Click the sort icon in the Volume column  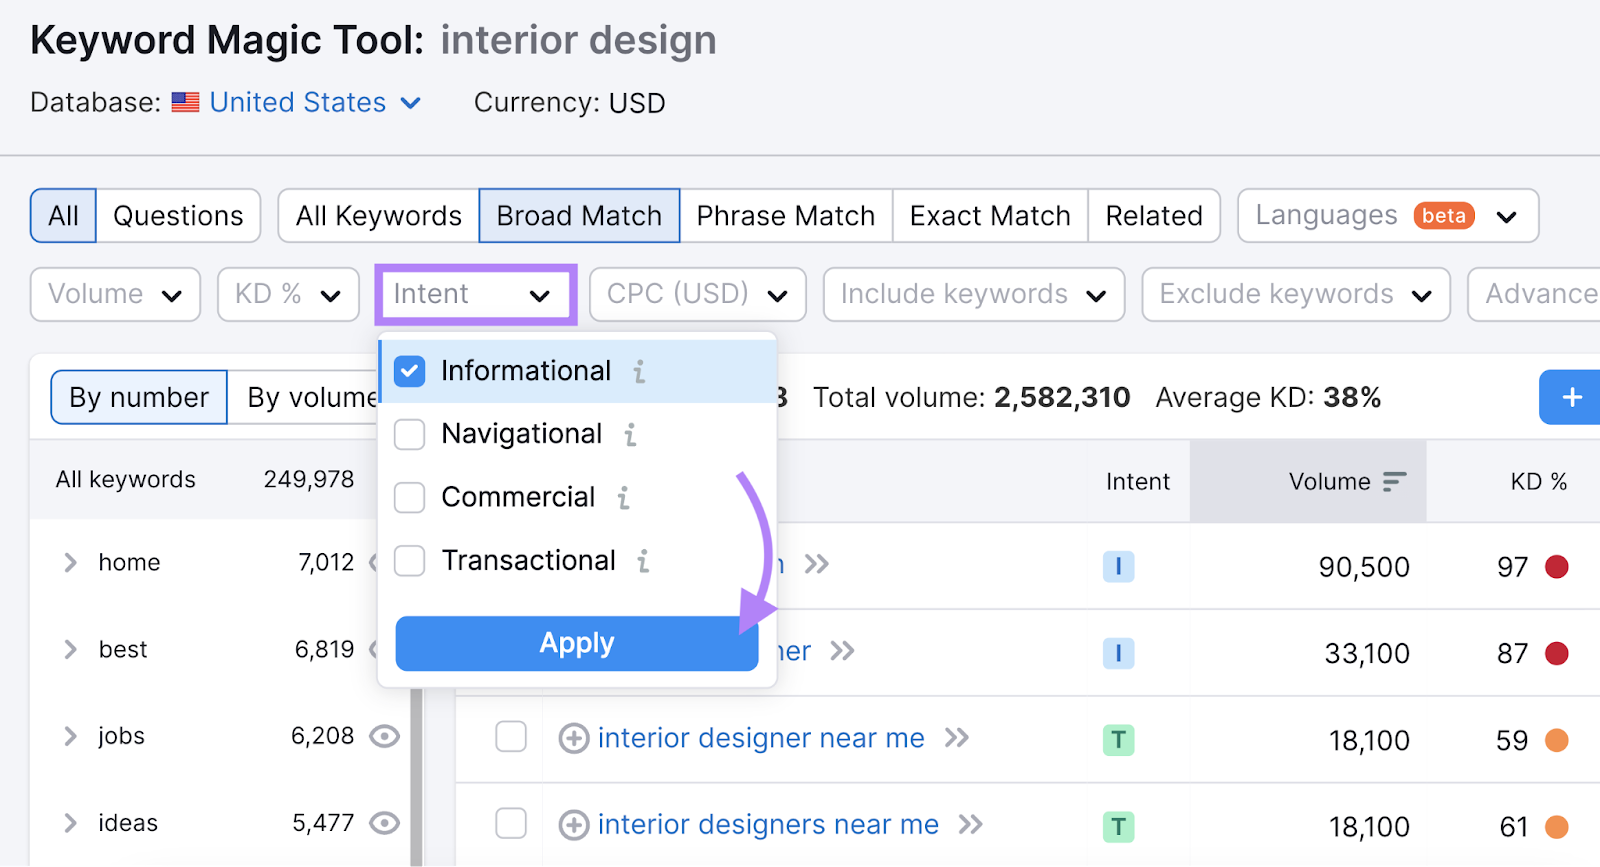pyautogui.click(x=1395, y=481)
